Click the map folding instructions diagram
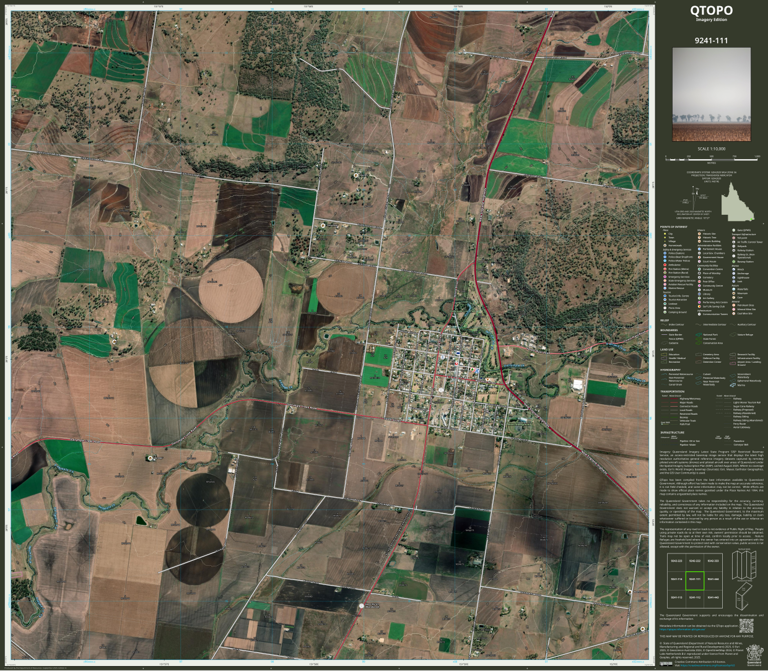 (743, 579)
